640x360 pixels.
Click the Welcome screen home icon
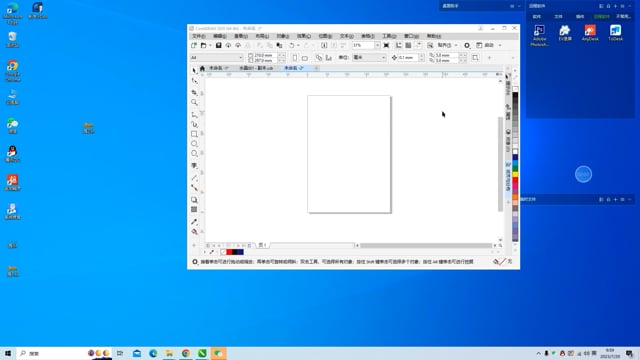202,68
